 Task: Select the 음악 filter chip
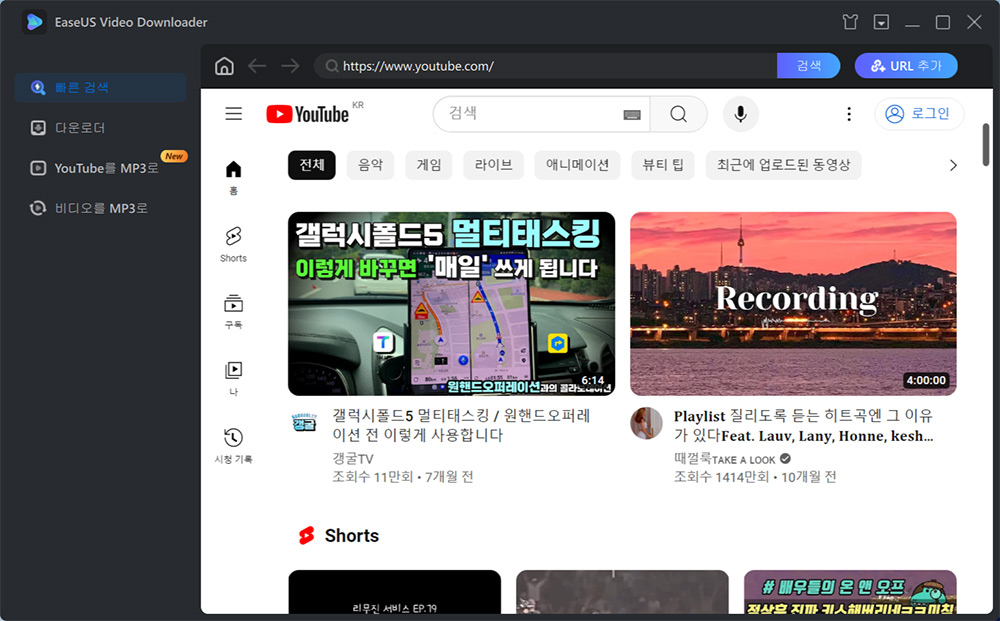(370, 165)
